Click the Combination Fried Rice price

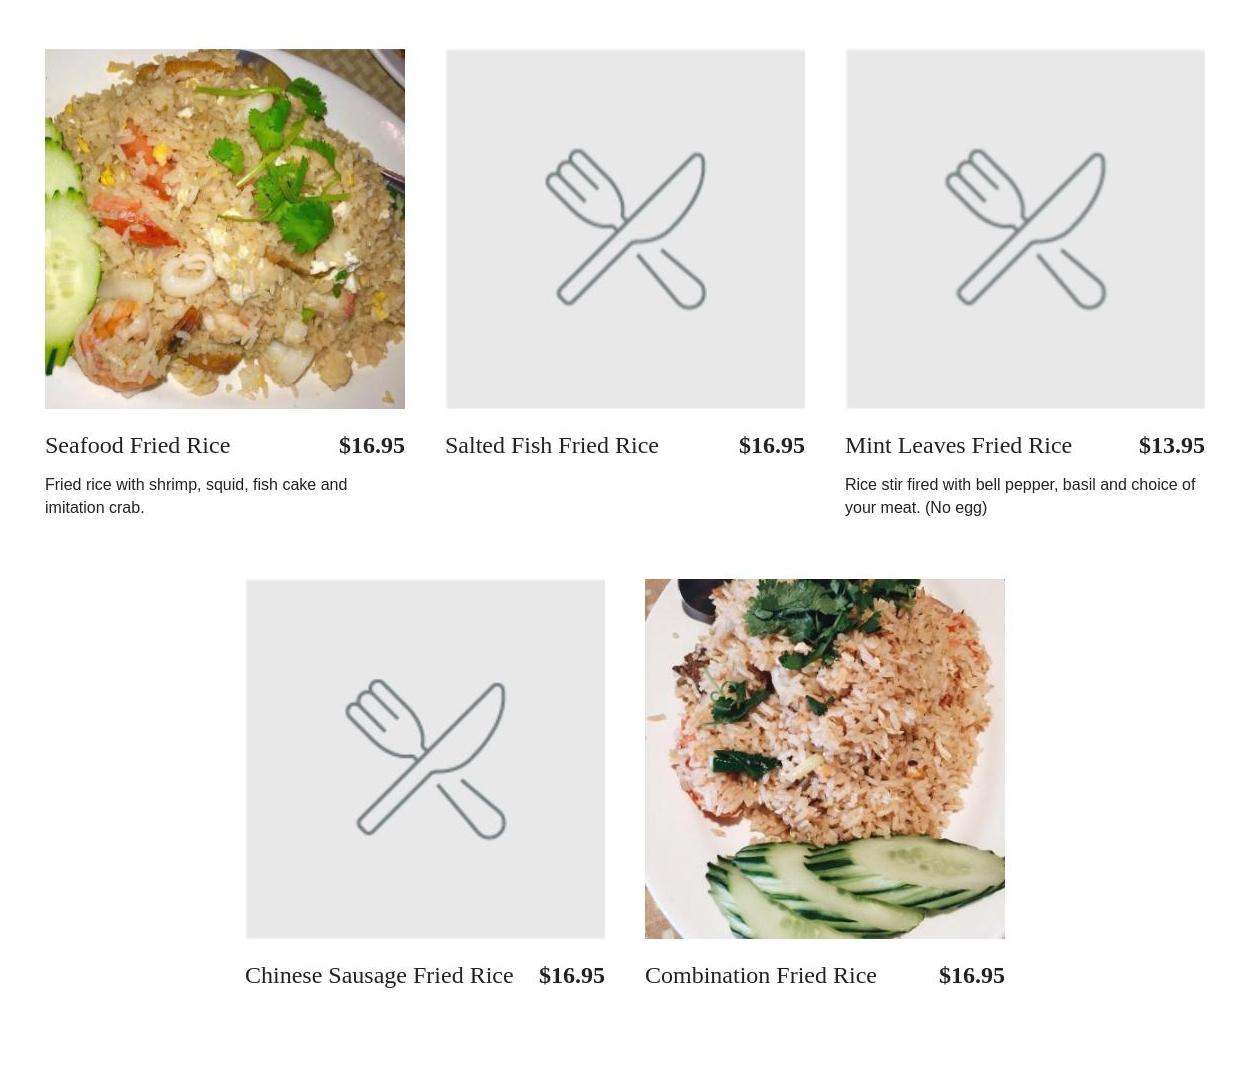click(972, 975)
